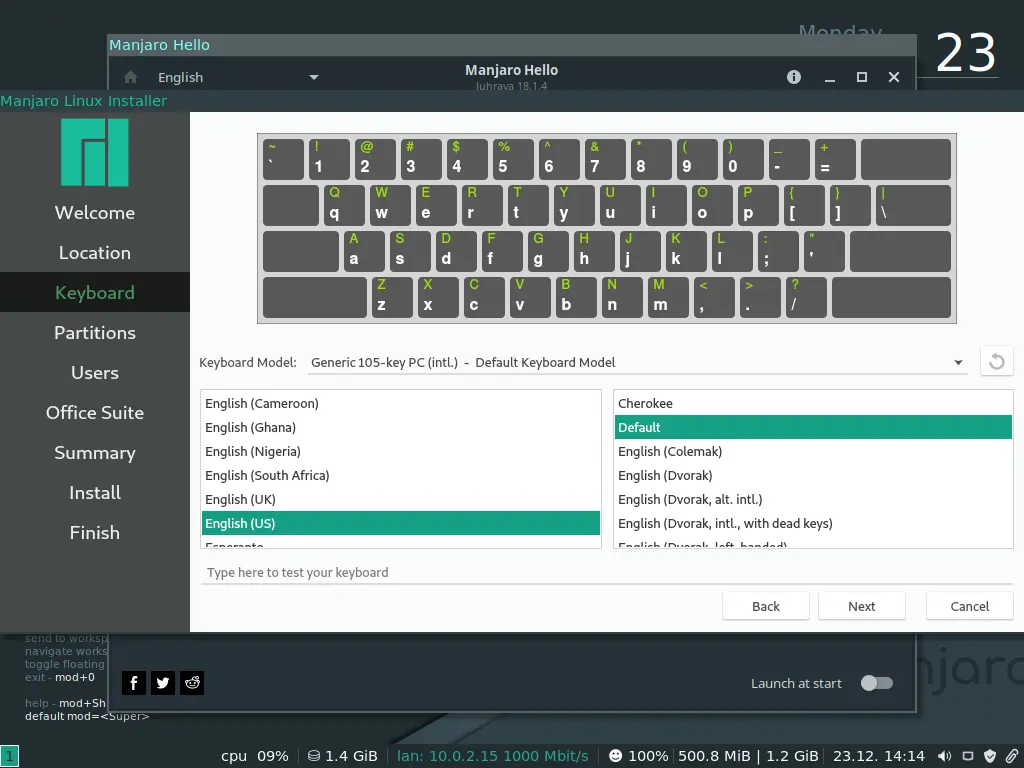The height and width of the screenshot is (768, 1024).
Task: Click the Manjaro logo in installer sidebar
Action: 95,153
